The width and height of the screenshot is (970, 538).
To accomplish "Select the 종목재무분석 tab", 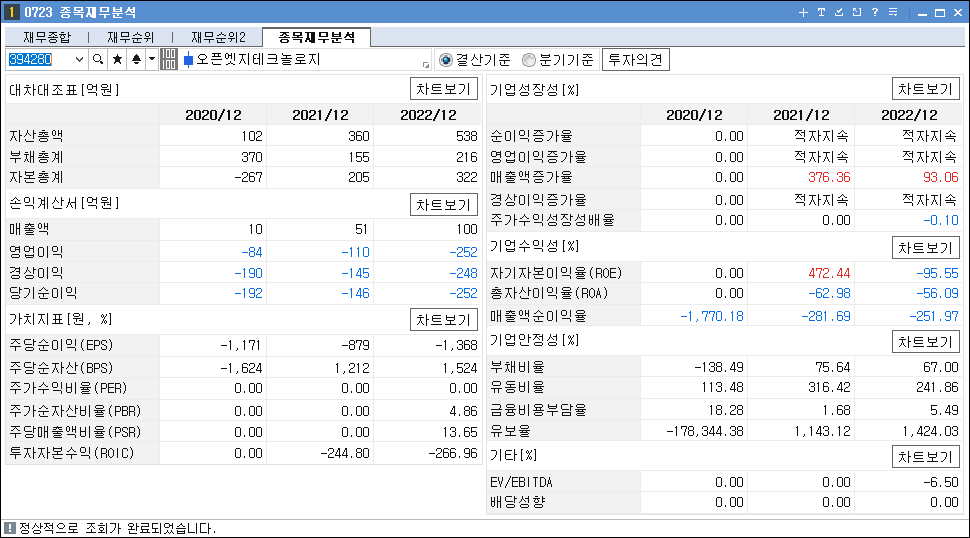I will [317, 37].
